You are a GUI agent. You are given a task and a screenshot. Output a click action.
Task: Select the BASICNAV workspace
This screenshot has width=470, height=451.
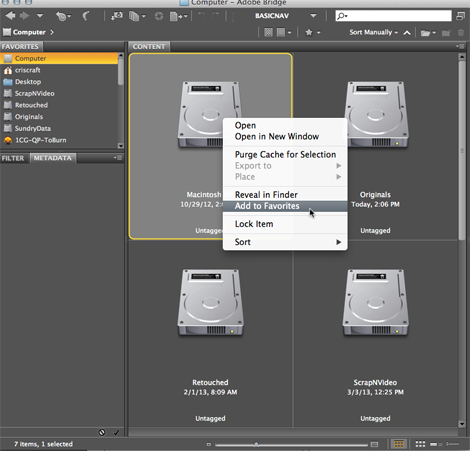click(x=272, y=16)
